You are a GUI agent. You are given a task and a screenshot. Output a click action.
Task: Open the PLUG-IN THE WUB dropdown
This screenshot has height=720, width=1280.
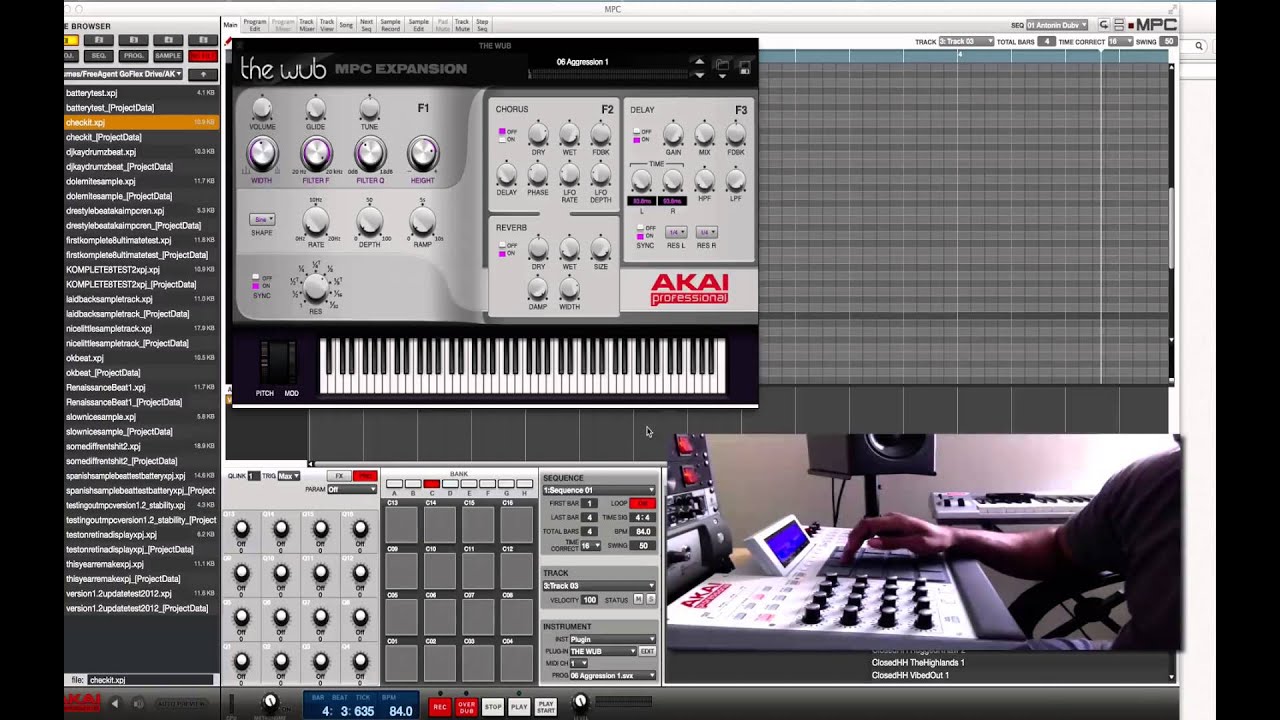pyautogui.click(x=603, y=651)
